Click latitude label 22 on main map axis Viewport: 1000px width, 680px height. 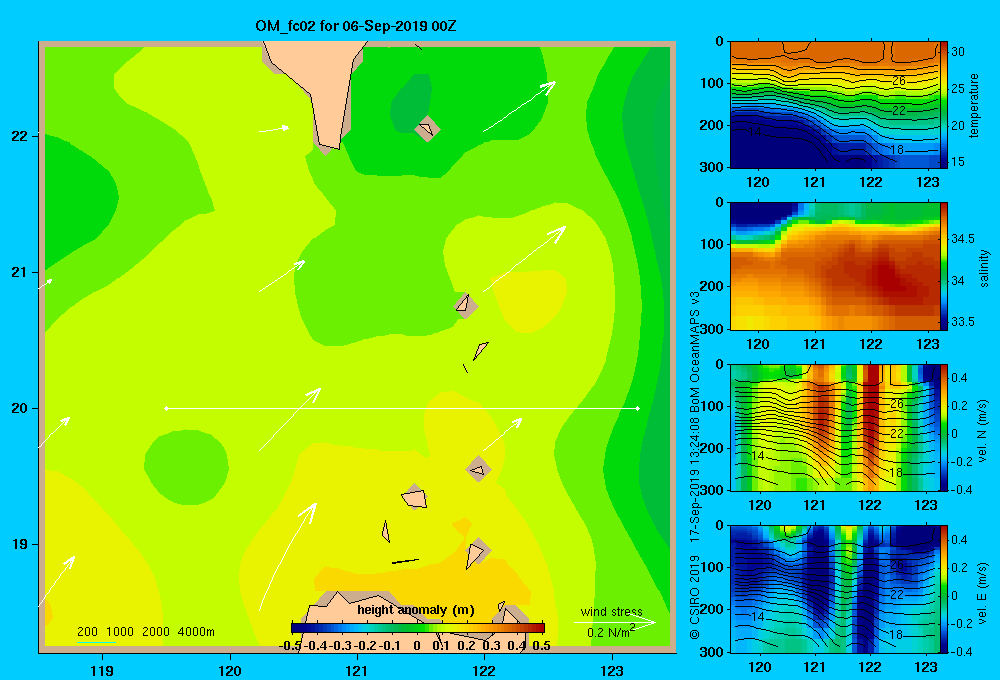[20, 136]
